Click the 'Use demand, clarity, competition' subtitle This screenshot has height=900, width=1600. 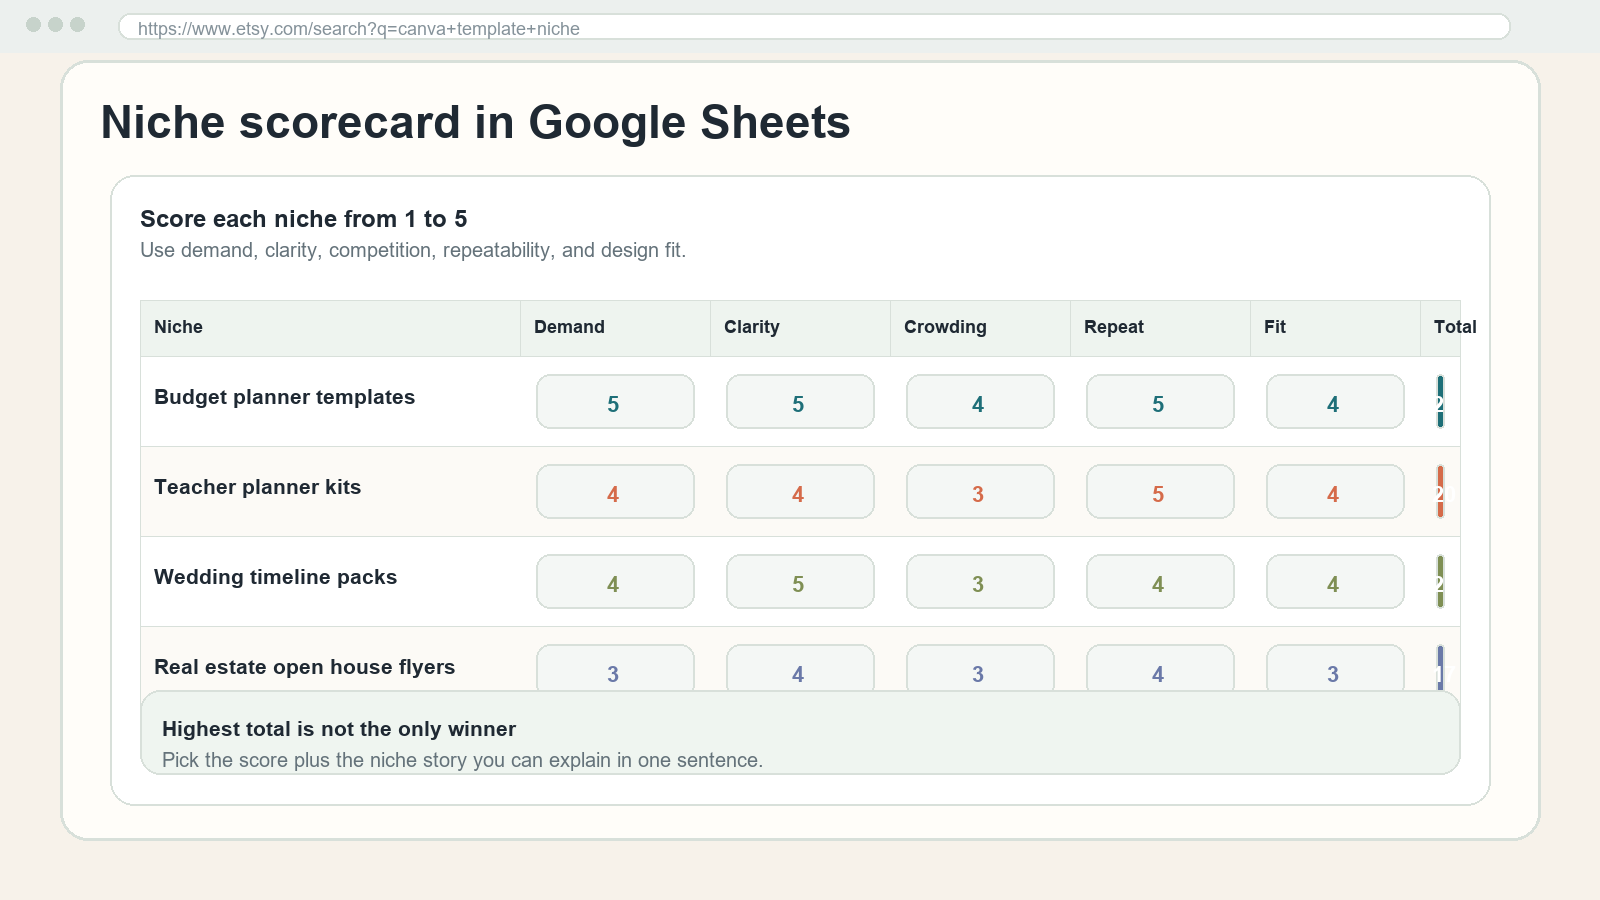413,250
